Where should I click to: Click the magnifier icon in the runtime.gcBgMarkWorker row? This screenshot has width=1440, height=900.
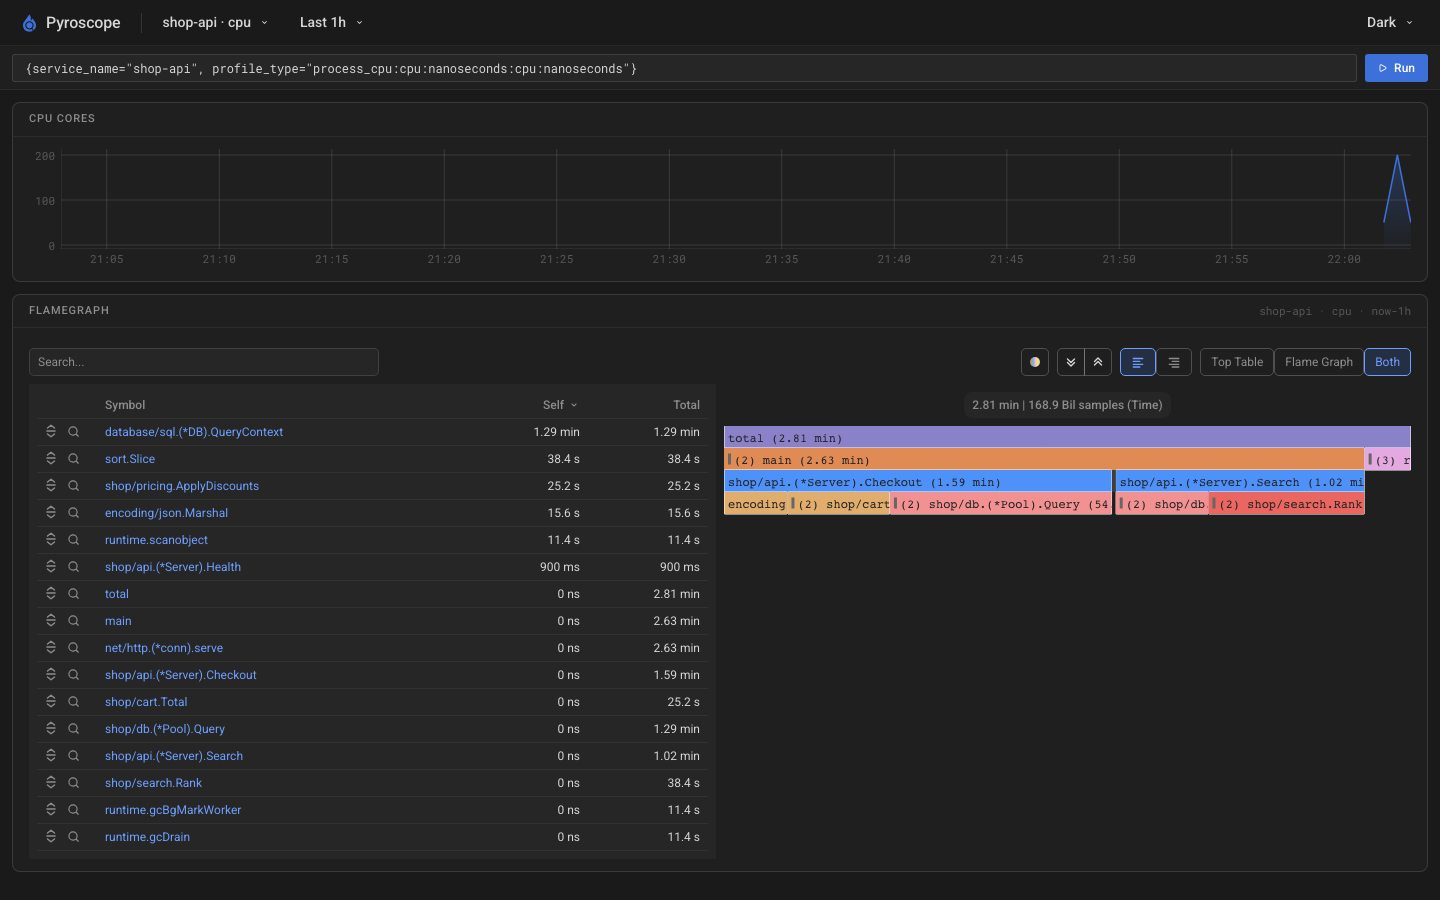click(x=74, y=810)
